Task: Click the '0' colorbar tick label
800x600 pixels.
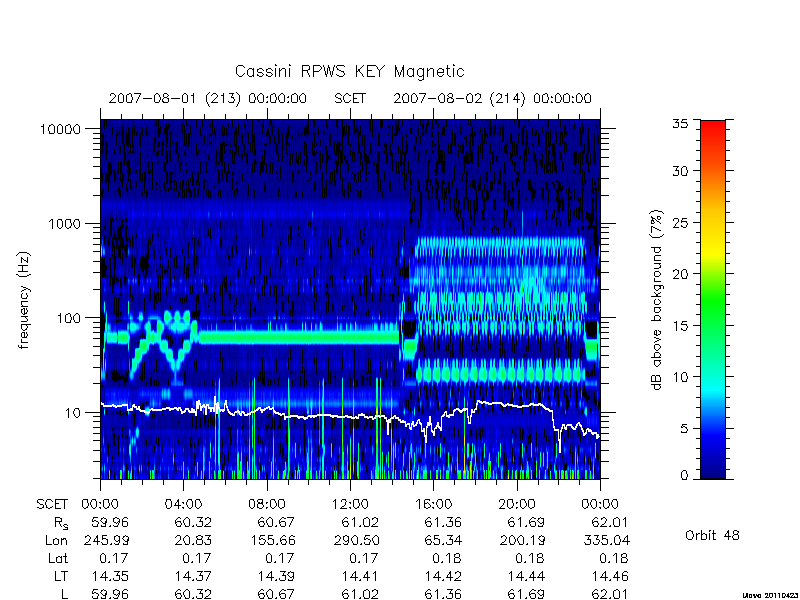Action: [684, 476]
